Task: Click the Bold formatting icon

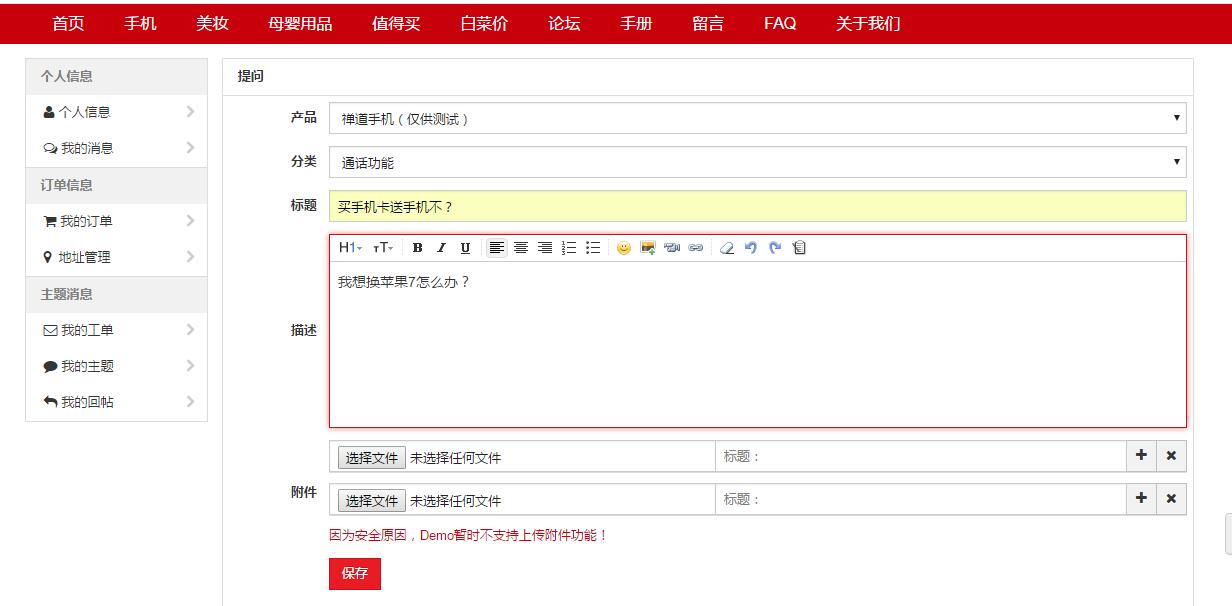Action: [x=417, y=248]
